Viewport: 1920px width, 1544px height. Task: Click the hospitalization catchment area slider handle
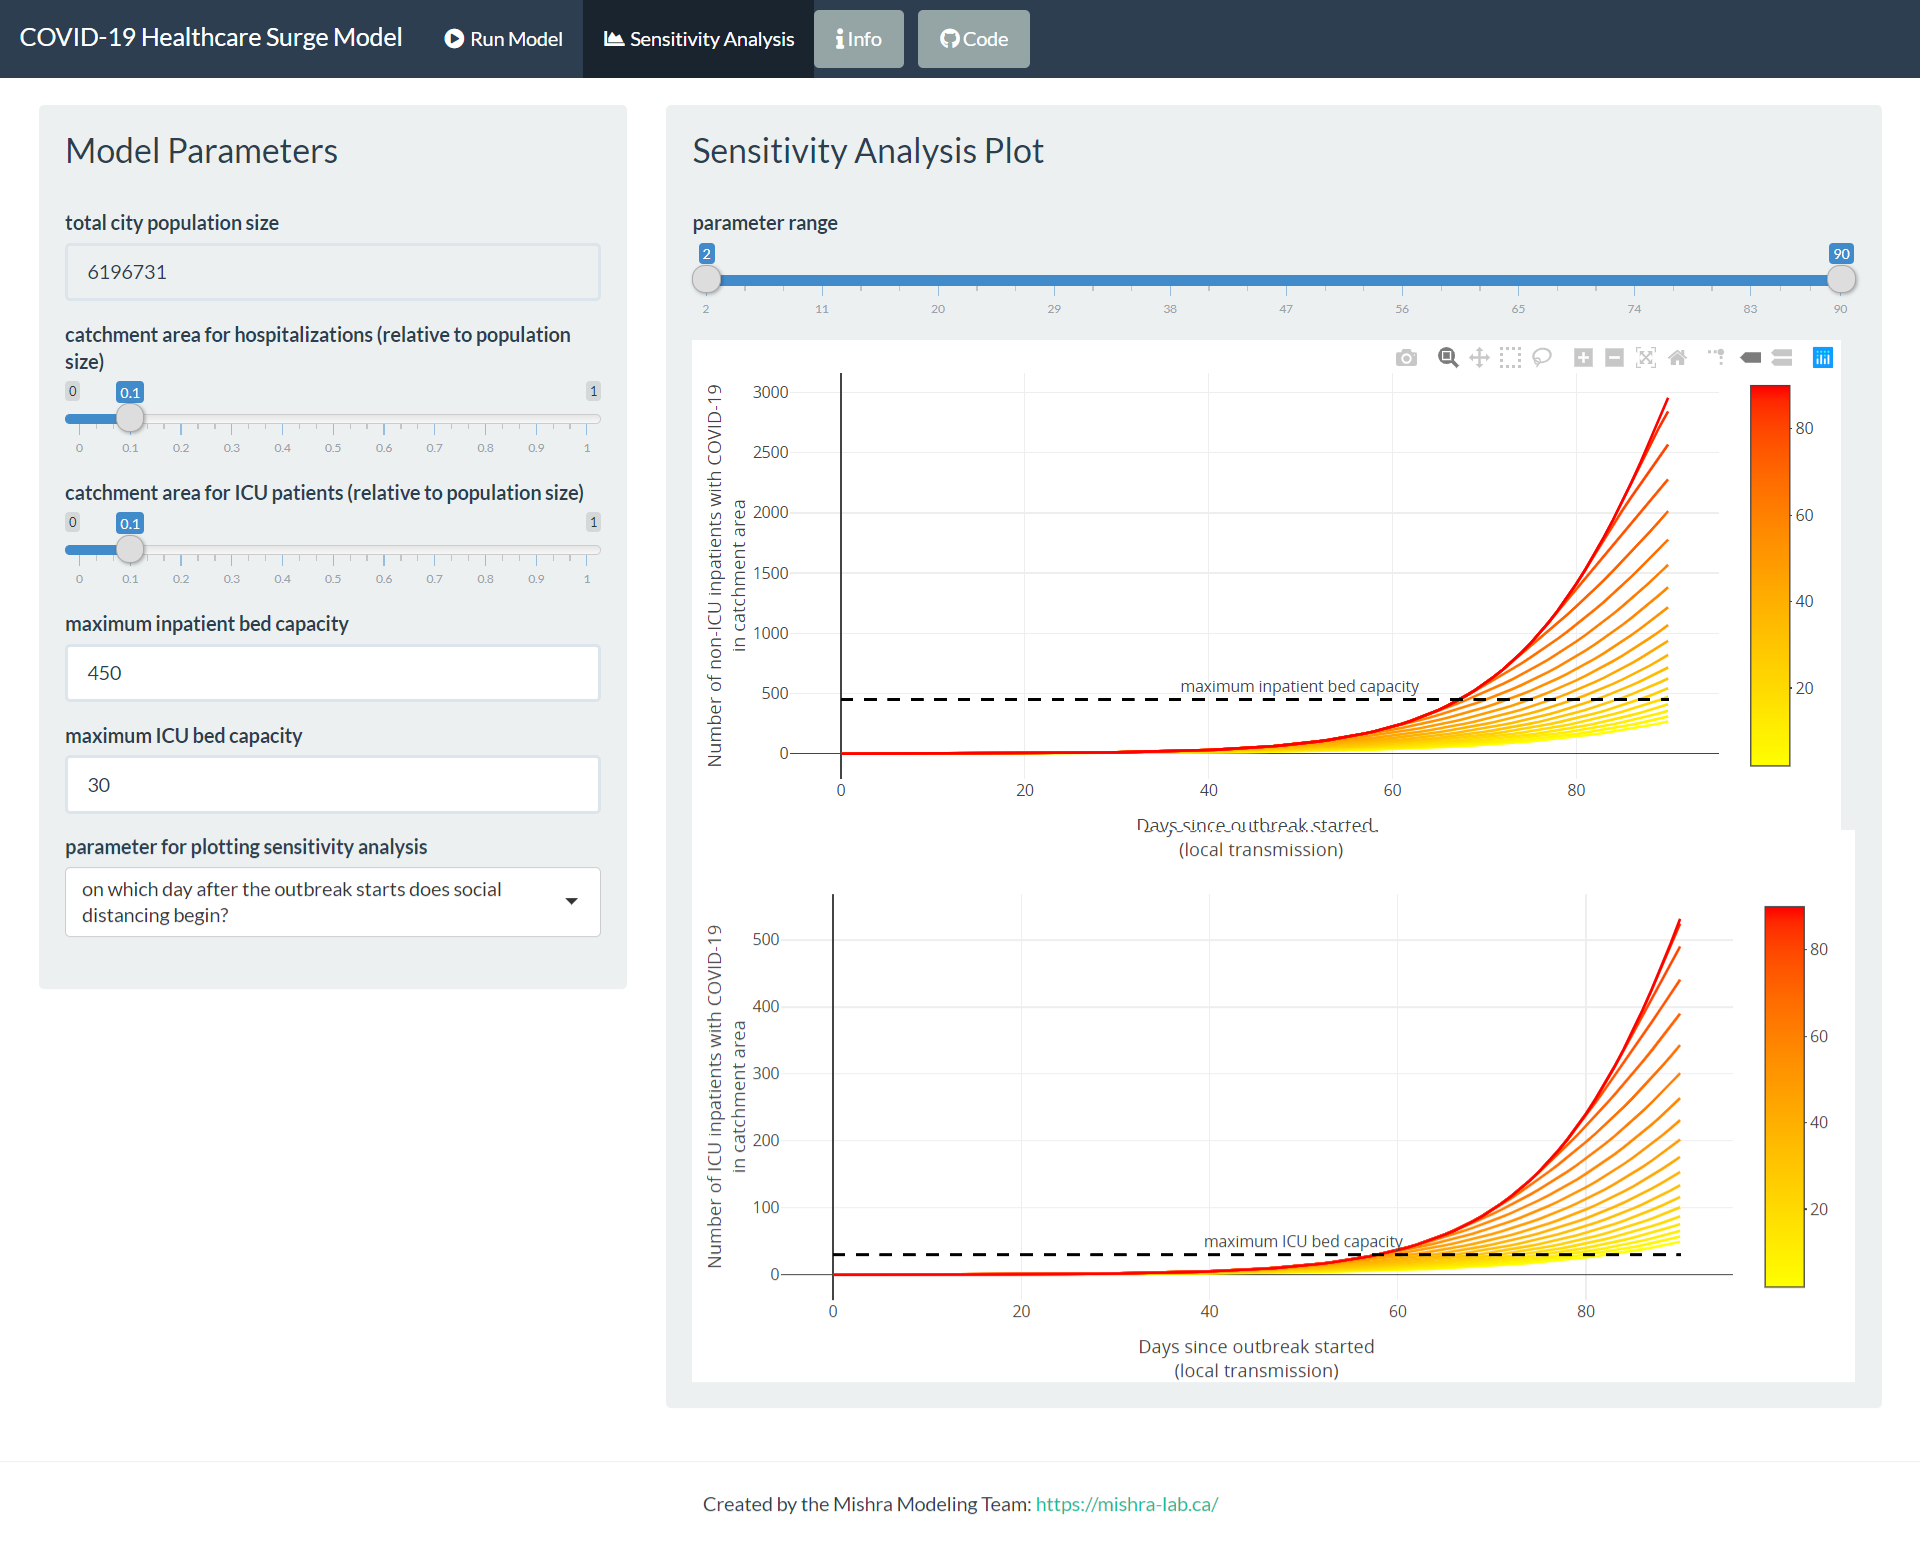tap(130, 418)
